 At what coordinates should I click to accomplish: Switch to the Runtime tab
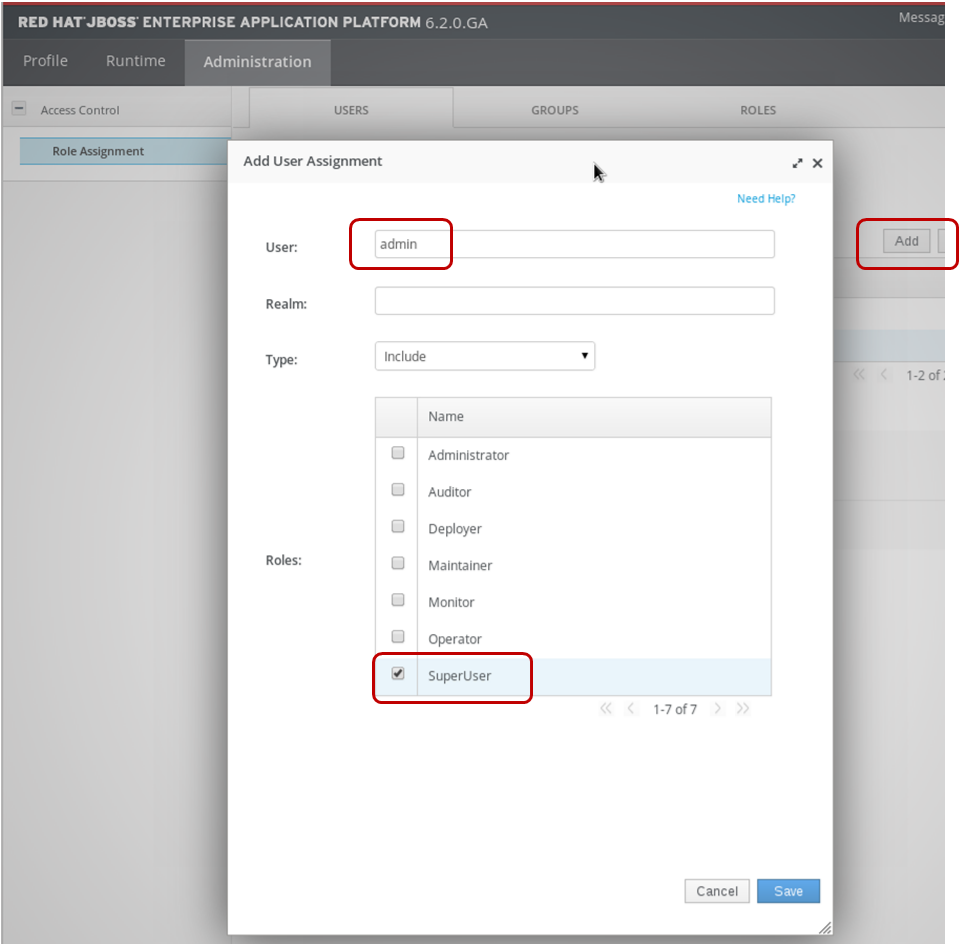point(135,61)
